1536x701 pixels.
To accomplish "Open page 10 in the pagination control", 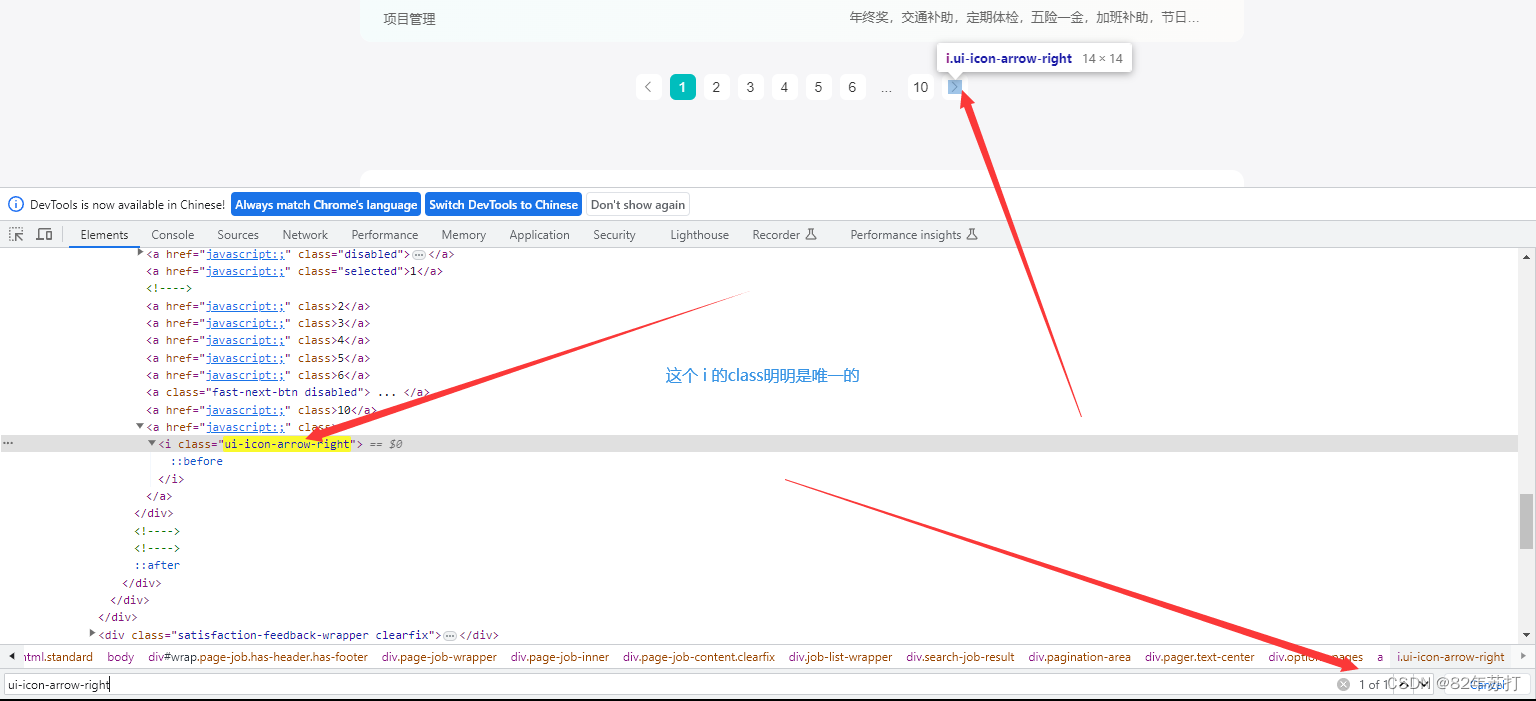I will 920,87.
